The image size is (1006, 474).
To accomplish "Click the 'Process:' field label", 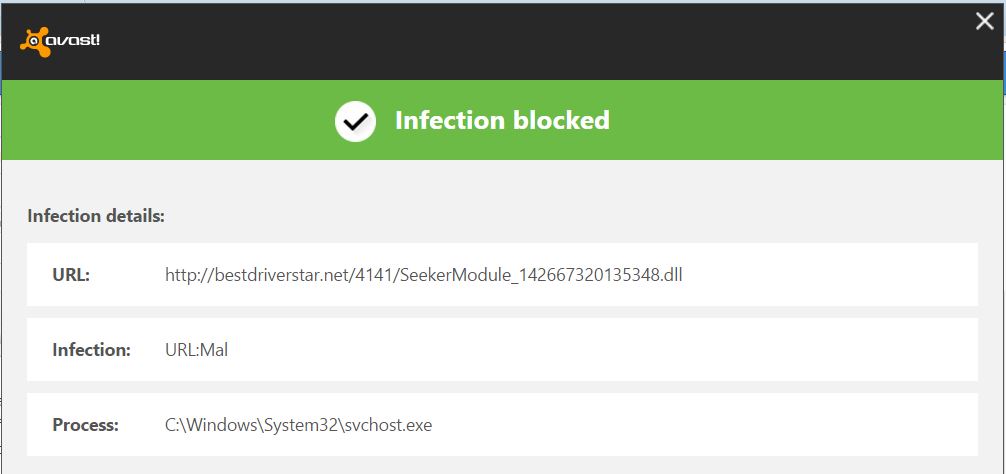I will coord(85,425).
